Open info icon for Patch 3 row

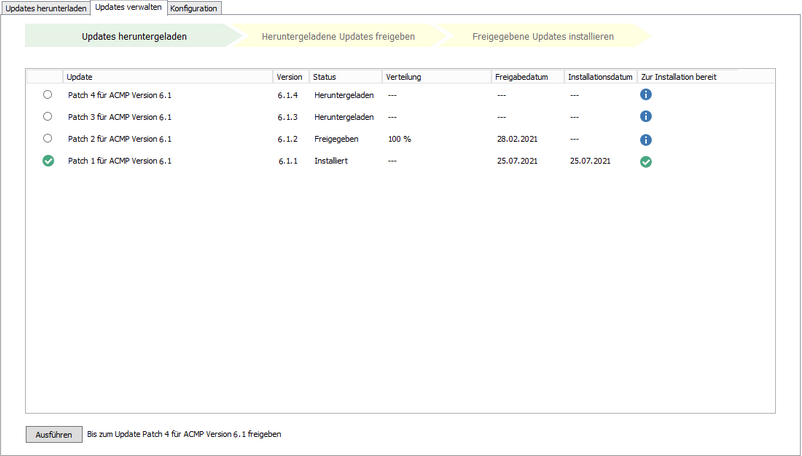646,117
